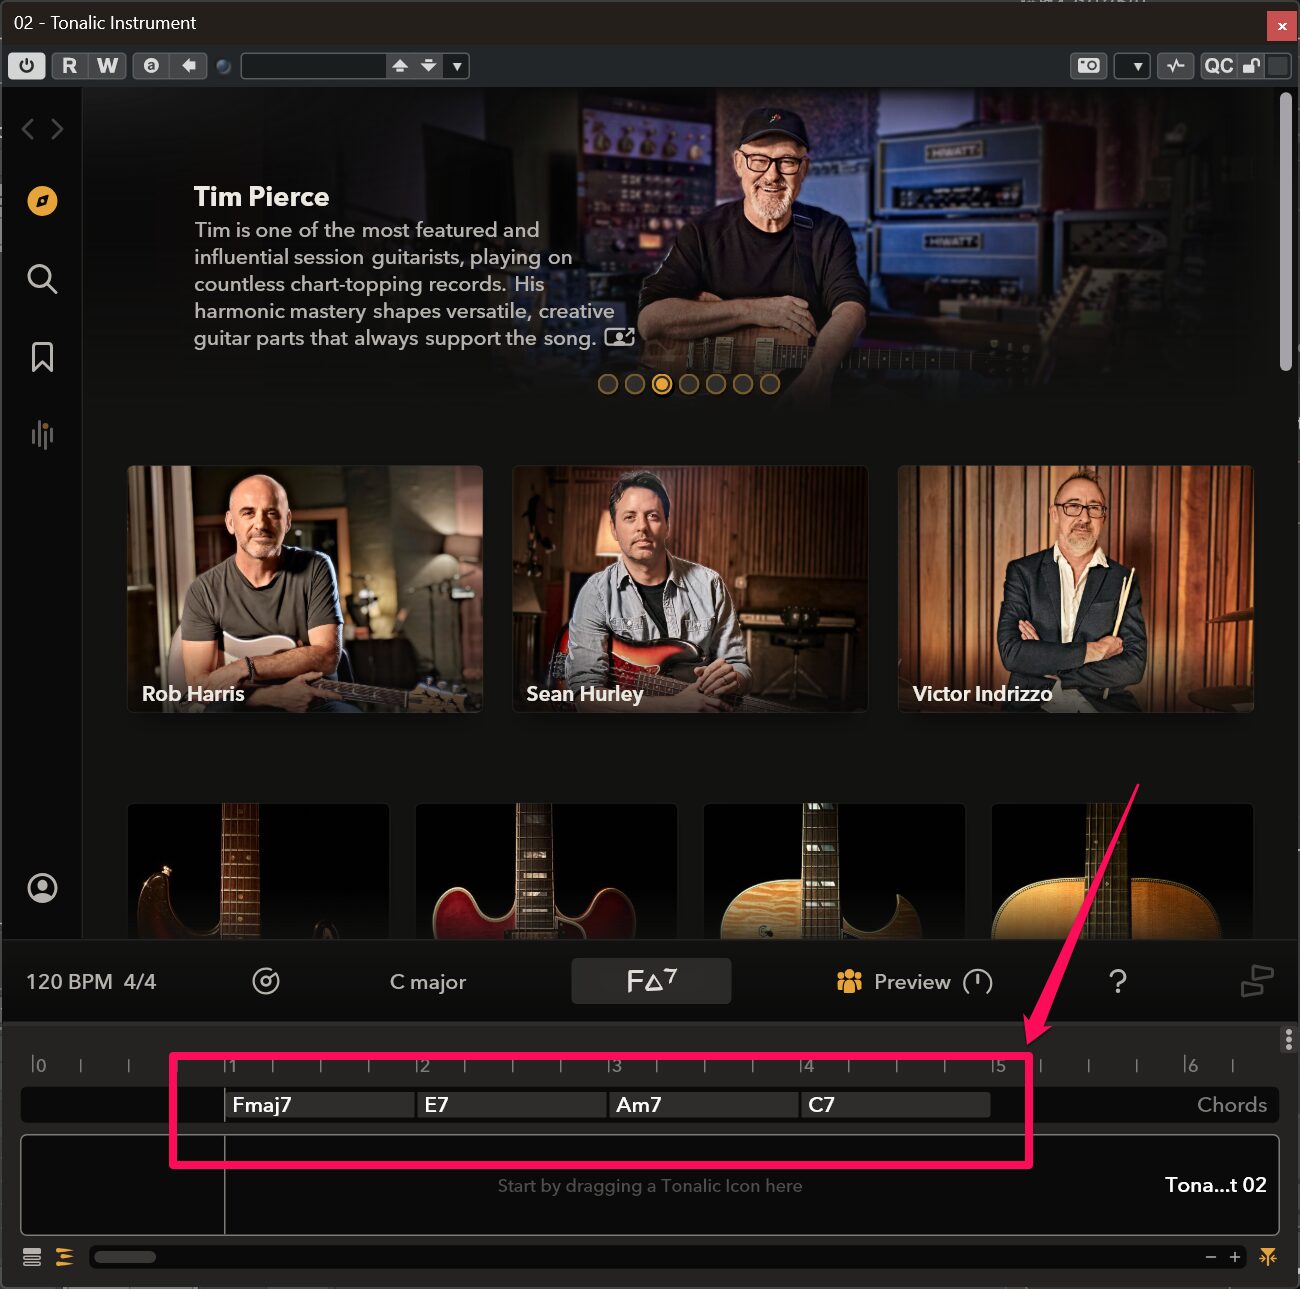Open the user account profile icon
The width and height of the screenshot is (1300, 1289).
pos(42,888)
